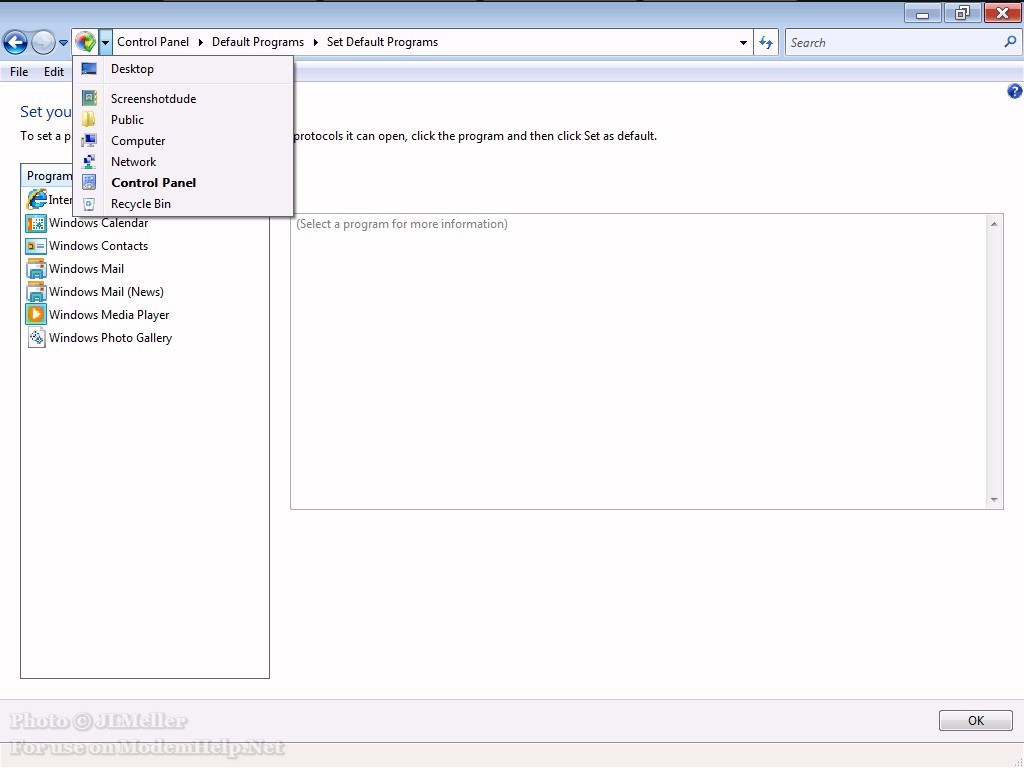
Task: Click the Windows Contacts icon
Action: click(x=36, y=246)
